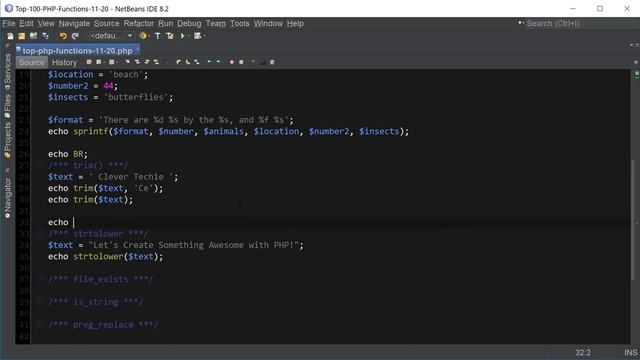Screen dimensions: 640x360
Task: Click the Last Edit editor toolbar icon
Action: (x=89, y=62)
